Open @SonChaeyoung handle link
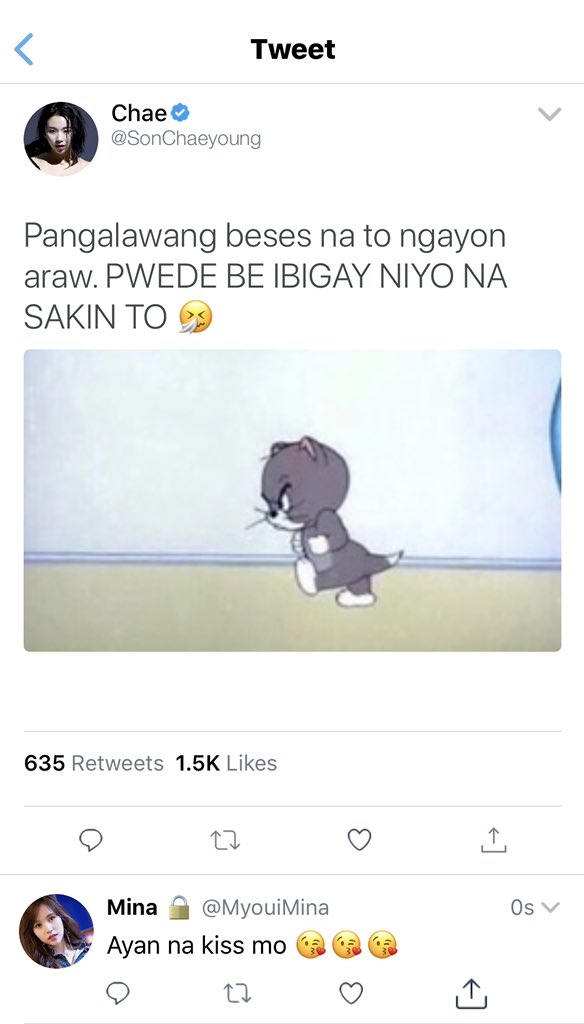The height and width of the screenshot is (1024, 584). [x=186, y=139]
